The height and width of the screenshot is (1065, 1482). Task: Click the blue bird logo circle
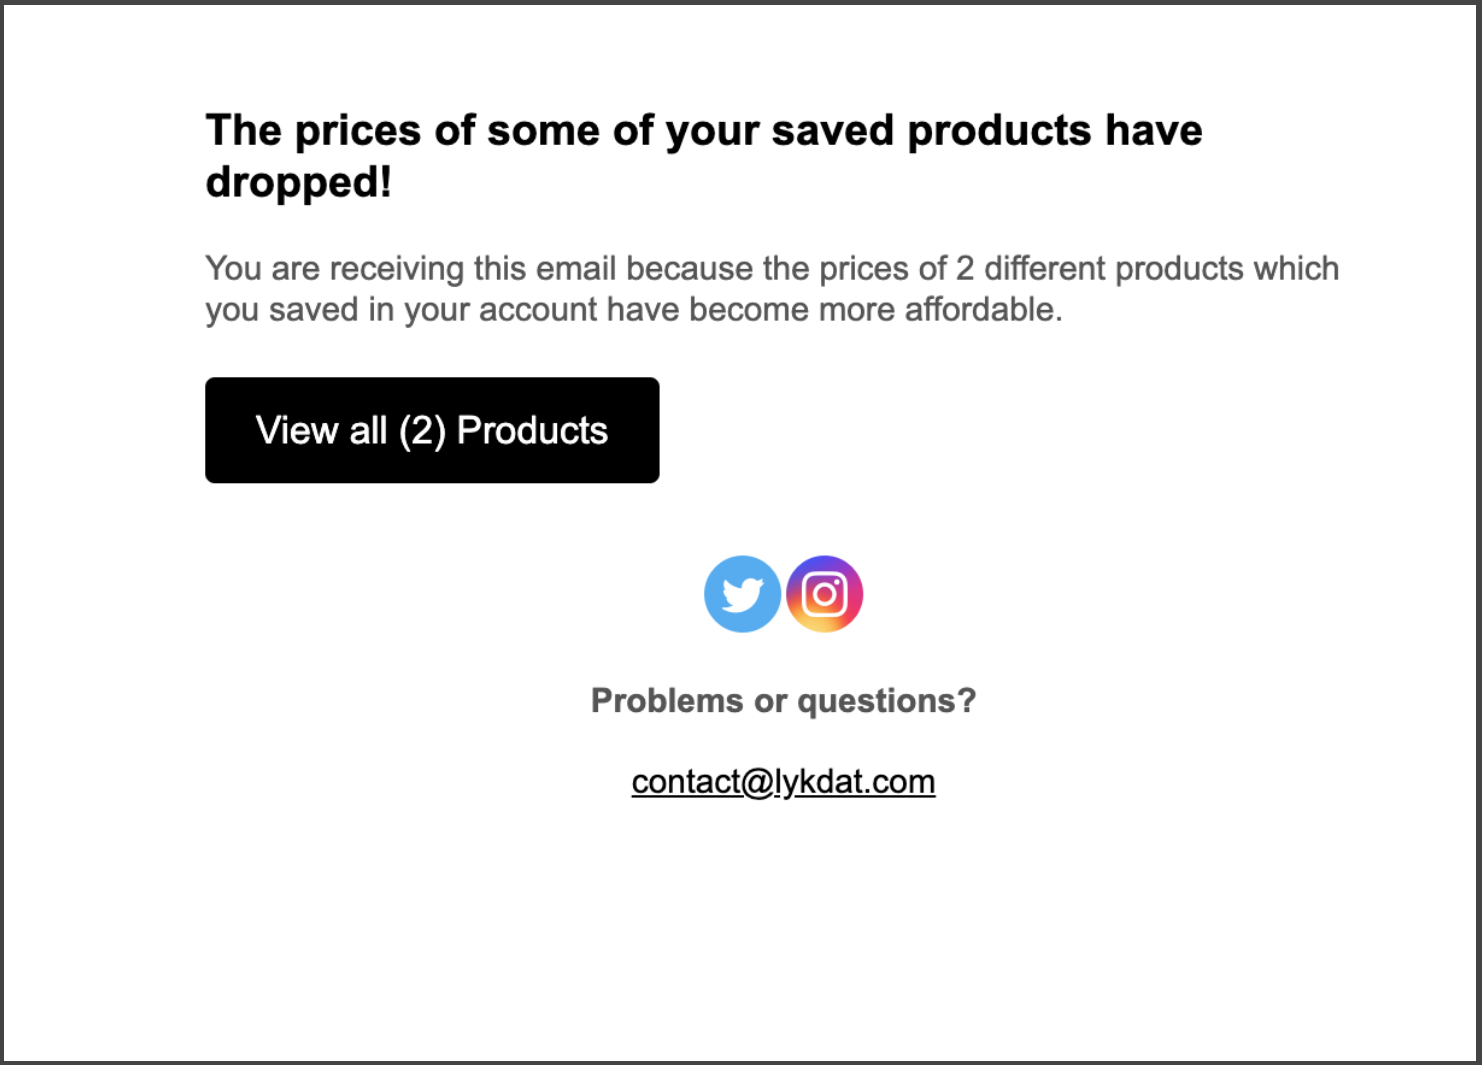tap(742, 594)
